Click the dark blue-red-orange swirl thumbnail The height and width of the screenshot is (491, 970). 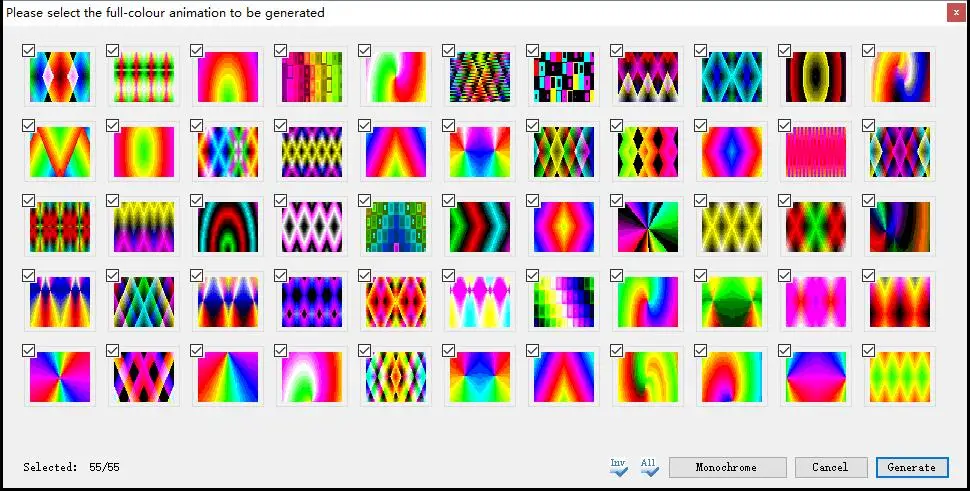[900, 227]
